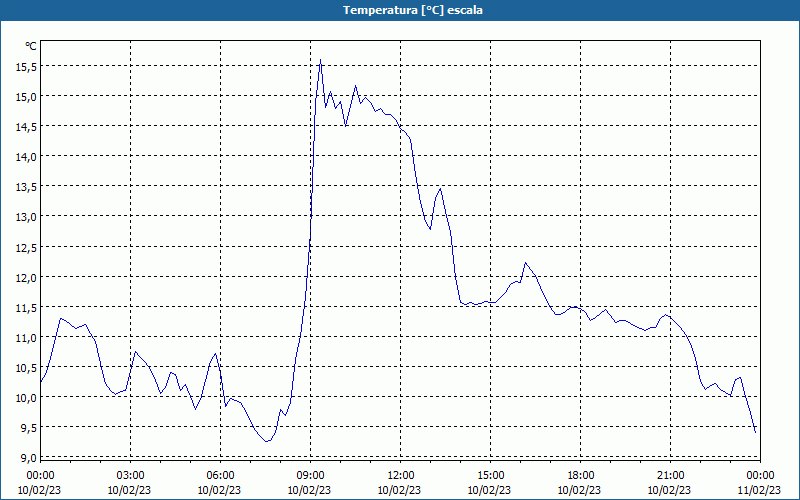Click the "03:00" time label

click(130, 476)
